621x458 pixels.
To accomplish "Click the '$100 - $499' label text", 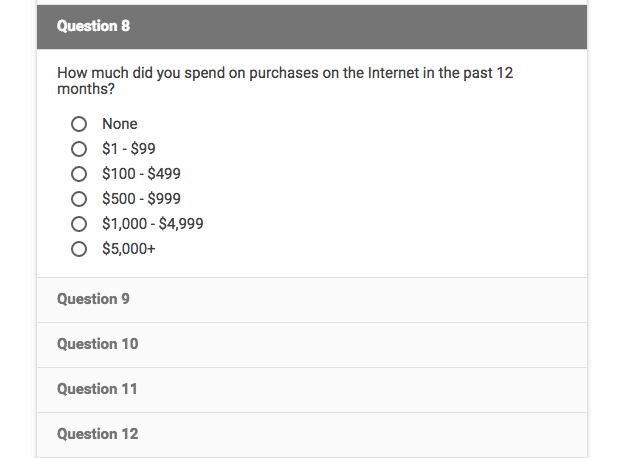I will [141, 174].
